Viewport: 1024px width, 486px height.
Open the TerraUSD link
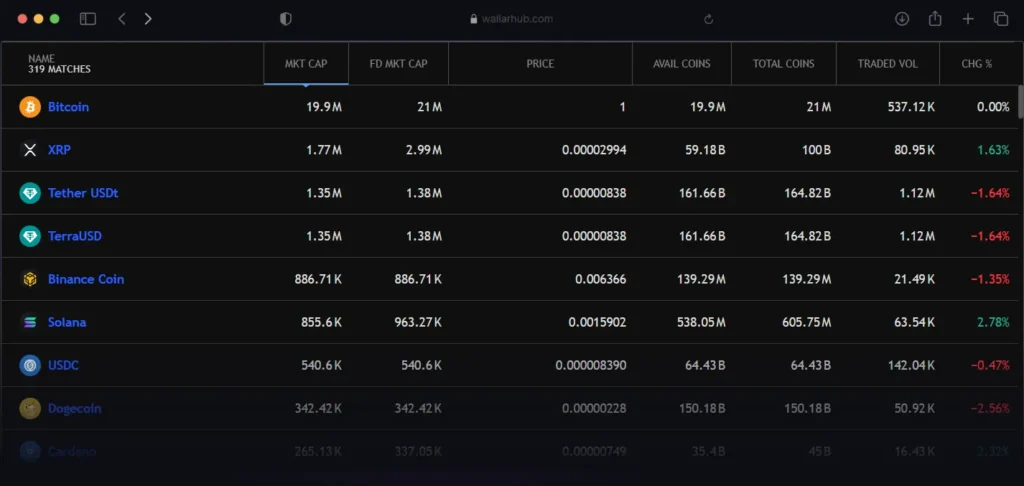(75, 236)
